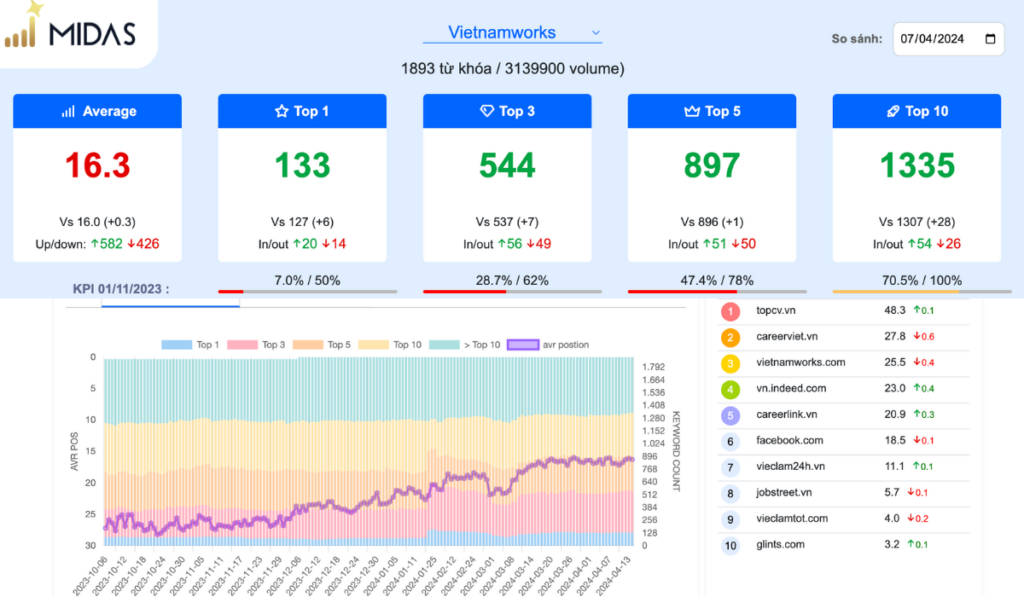The image size is (1024, 597).
Task: Click rank 1 badge for topcv.vn
Action: pyautogui.click(x=730, y=312)
